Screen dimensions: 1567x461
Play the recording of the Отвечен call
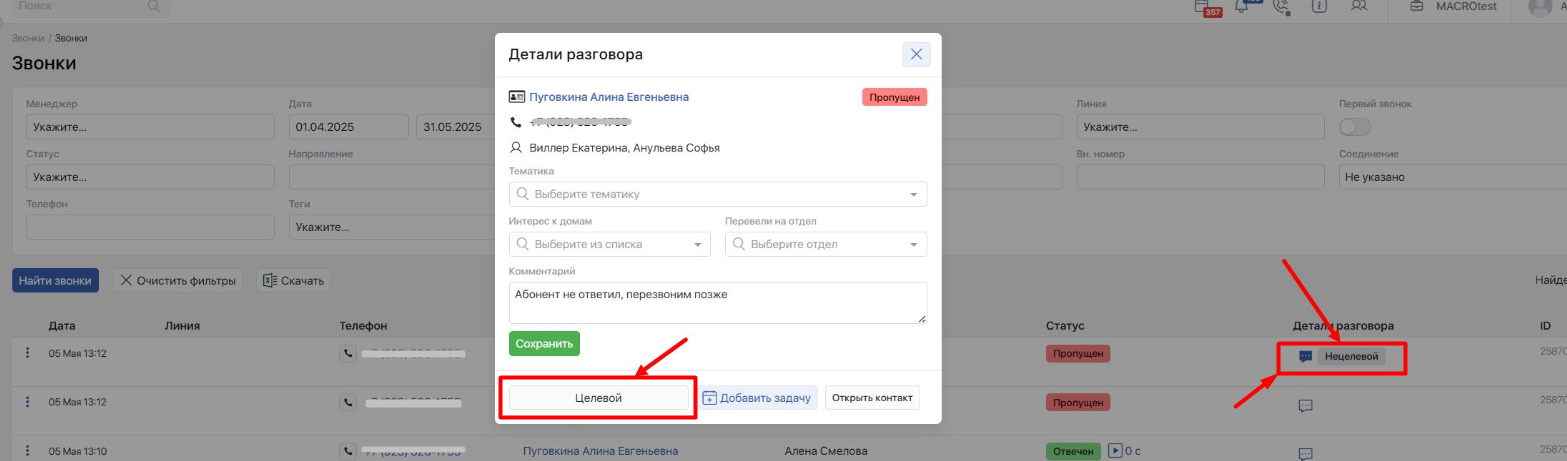coord(1116,451)
